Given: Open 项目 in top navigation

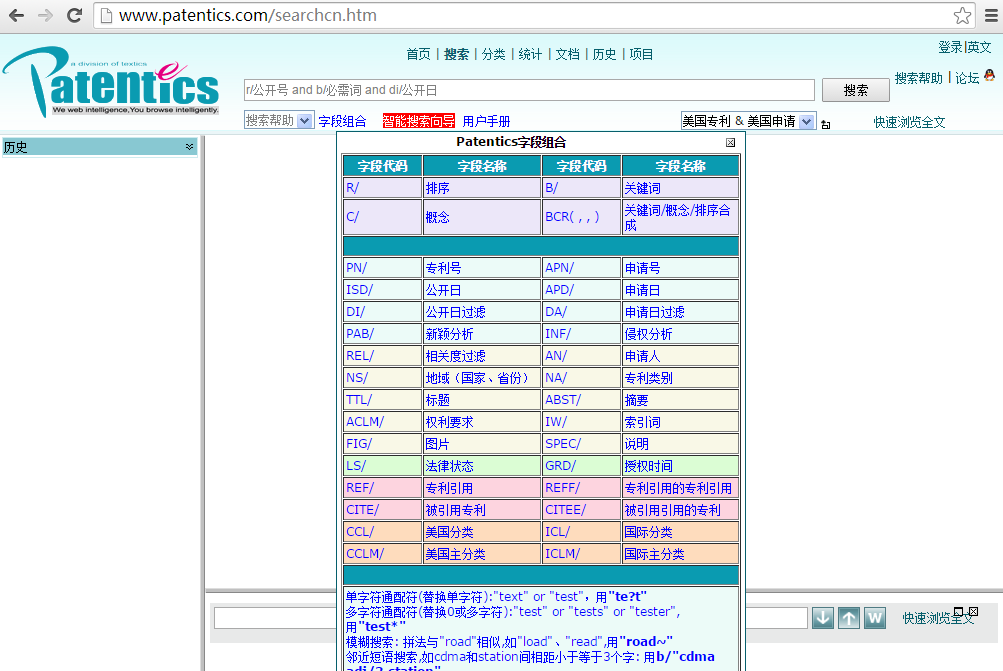Looking at the screenshot, I should click(x=641, y=54).
